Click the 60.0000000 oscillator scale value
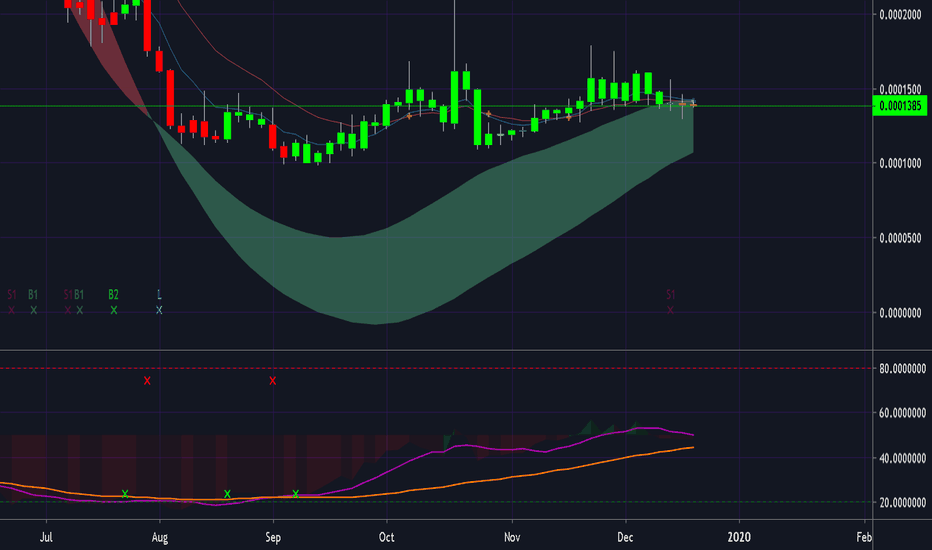 click(x=902, y=413)
